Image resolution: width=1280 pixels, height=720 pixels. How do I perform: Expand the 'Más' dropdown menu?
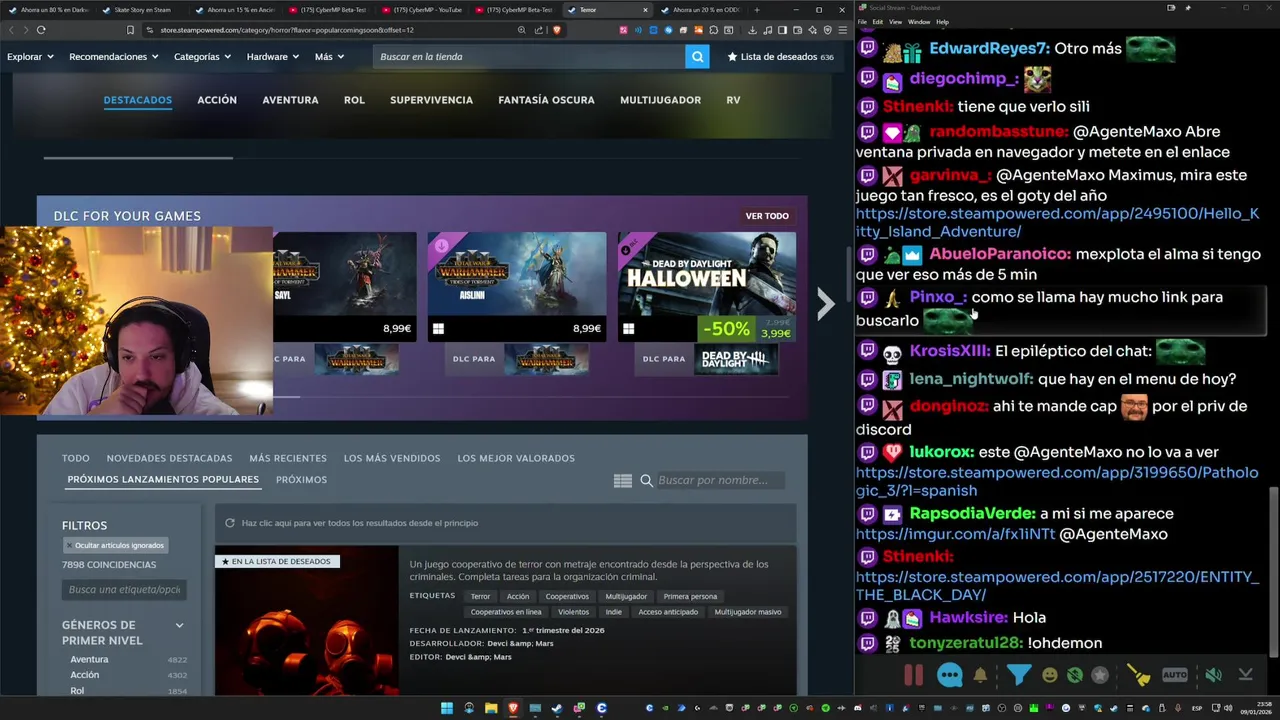(329, 57)
